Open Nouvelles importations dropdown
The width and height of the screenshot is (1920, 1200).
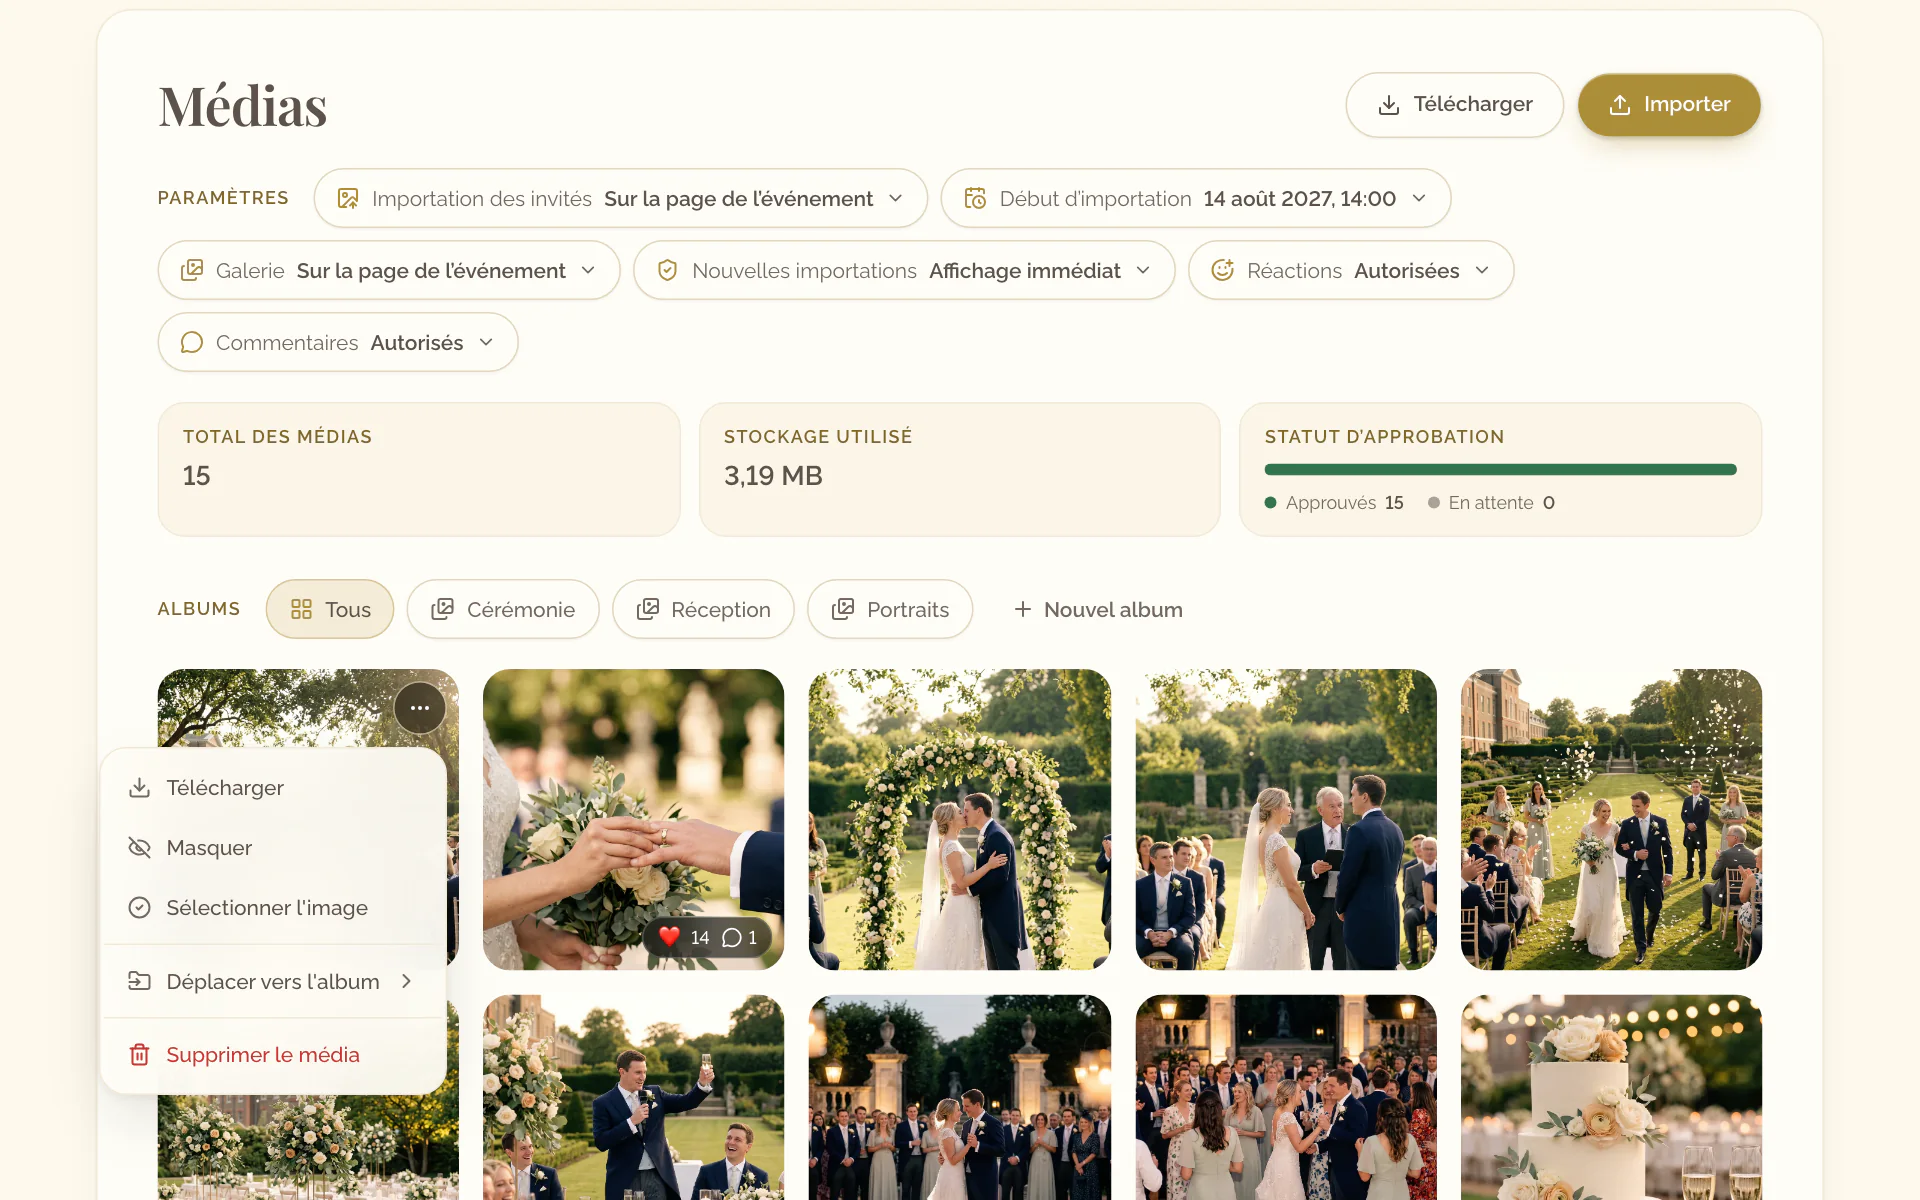tap(904, 270)
